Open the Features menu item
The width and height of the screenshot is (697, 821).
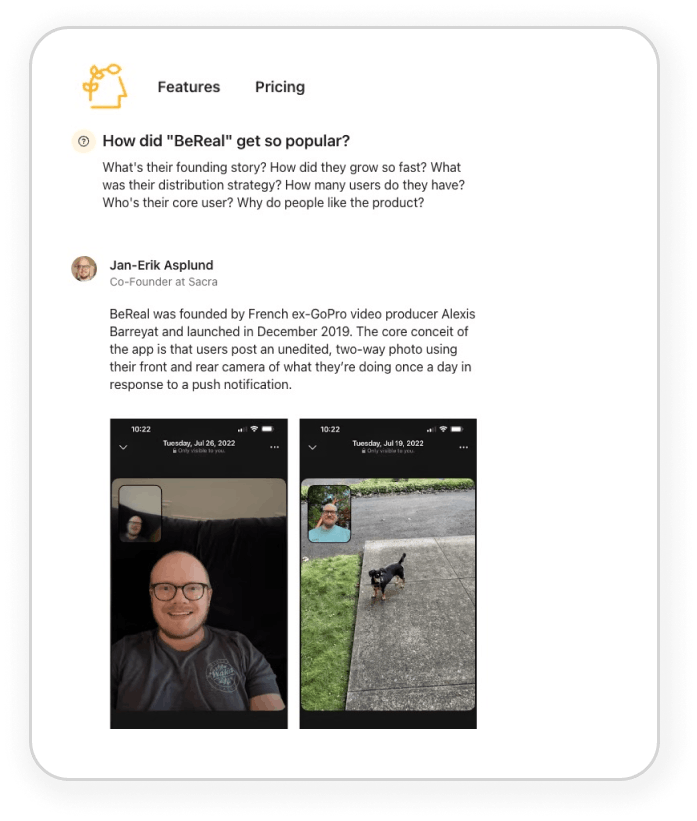189,87
